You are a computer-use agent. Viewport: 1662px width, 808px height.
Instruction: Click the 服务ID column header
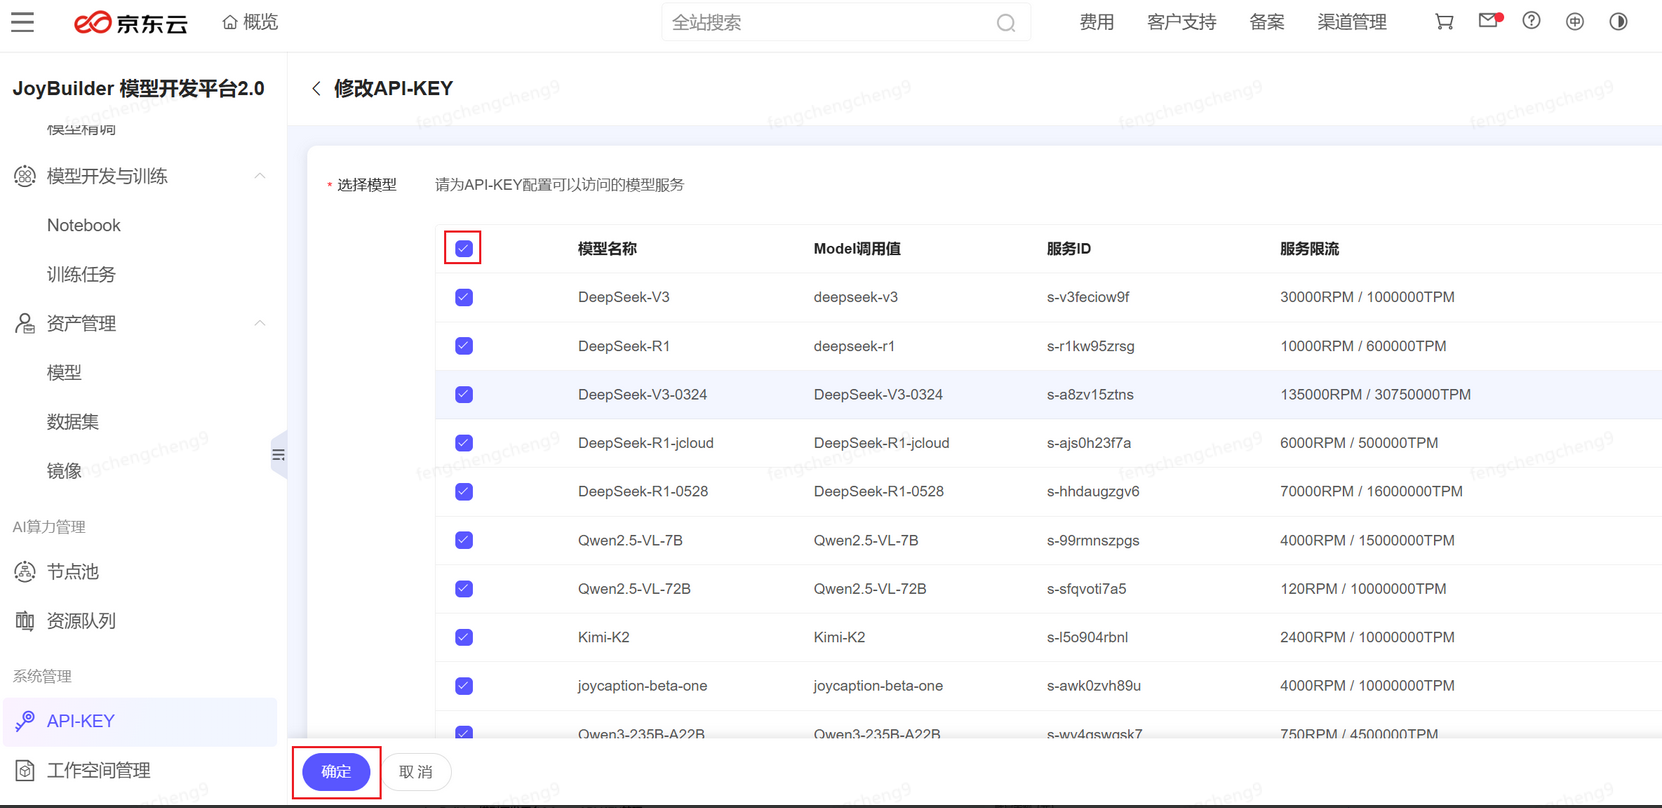point(1069,249)
